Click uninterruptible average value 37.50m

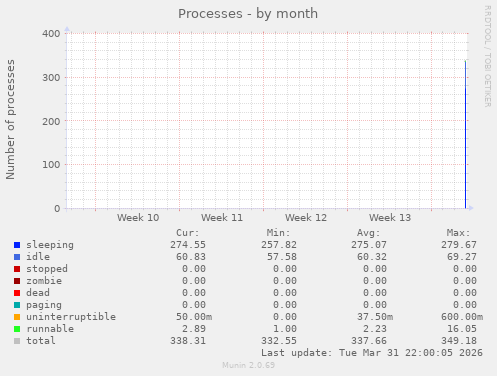pyautogui.click(x=375, y=317)
